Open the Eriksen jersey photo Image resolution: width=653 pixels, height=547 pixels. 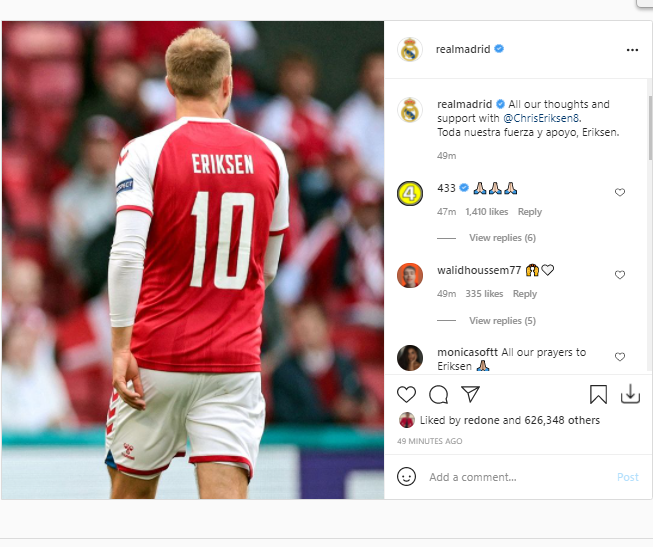coord(193,260)
